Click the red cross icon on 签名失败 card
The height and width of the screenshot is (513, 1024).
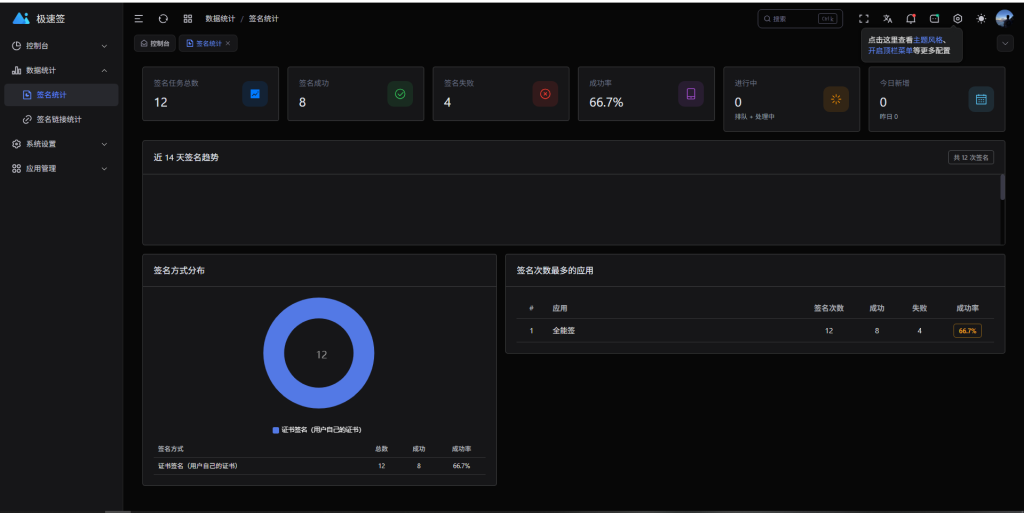pyautogui.click(x=545, y=94)
